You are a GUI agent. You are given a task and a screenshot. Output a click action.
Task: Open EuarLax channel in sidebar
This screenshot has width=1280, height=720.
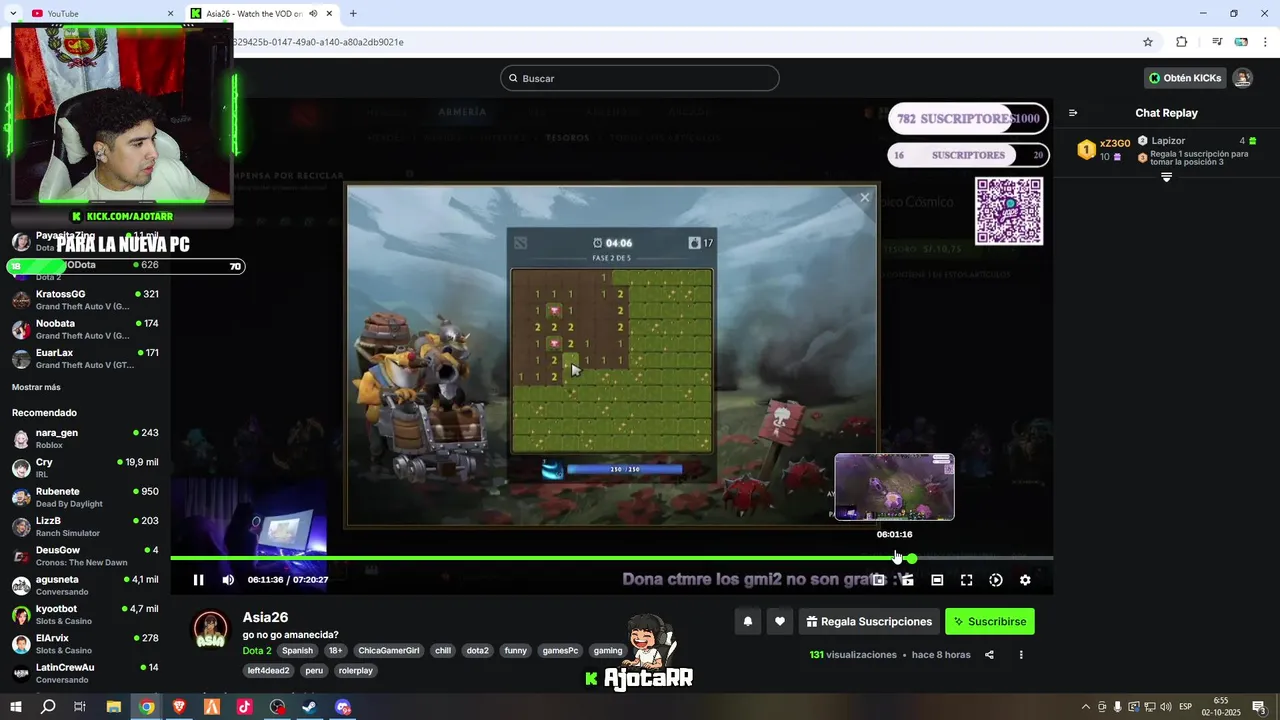coord(85,359)
